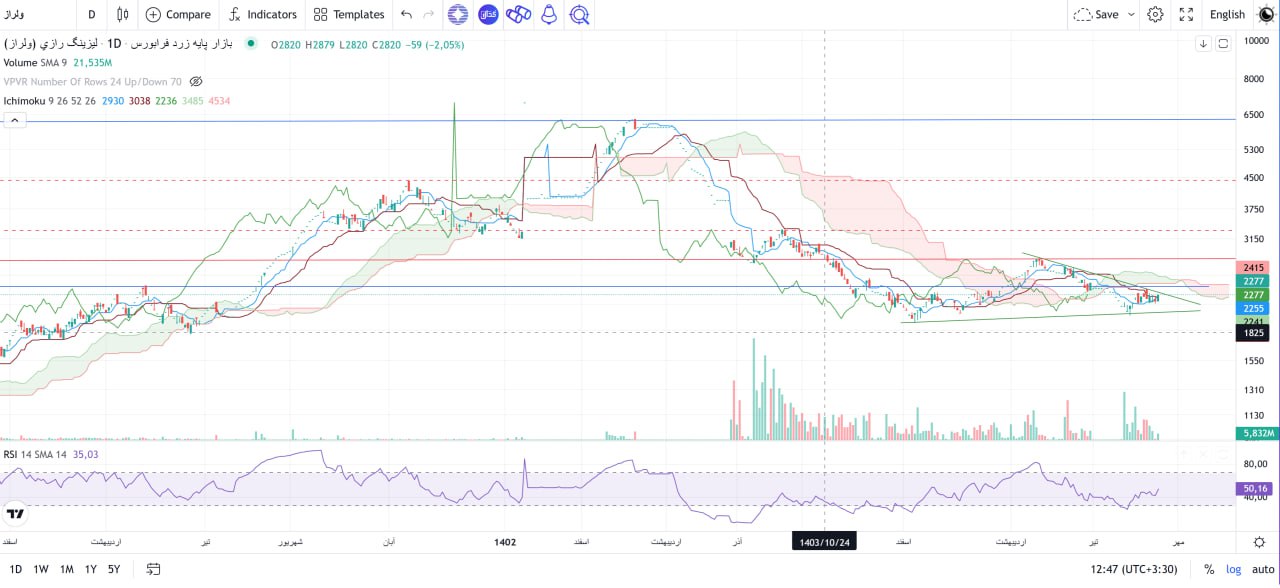
Task: Click the time axis settings gear
Action: click(1259, 541)
